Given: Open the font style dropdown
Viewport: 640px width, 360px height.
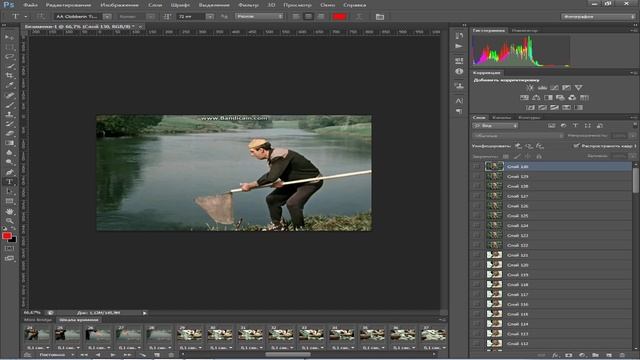Looking at the screenshot, I should (x=151, y=17).
